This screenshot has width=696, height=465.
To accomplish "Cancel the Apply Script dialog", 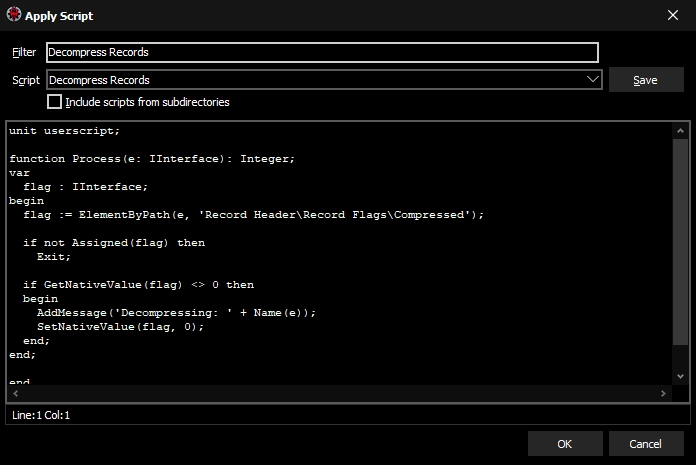I will pos(645,444).
